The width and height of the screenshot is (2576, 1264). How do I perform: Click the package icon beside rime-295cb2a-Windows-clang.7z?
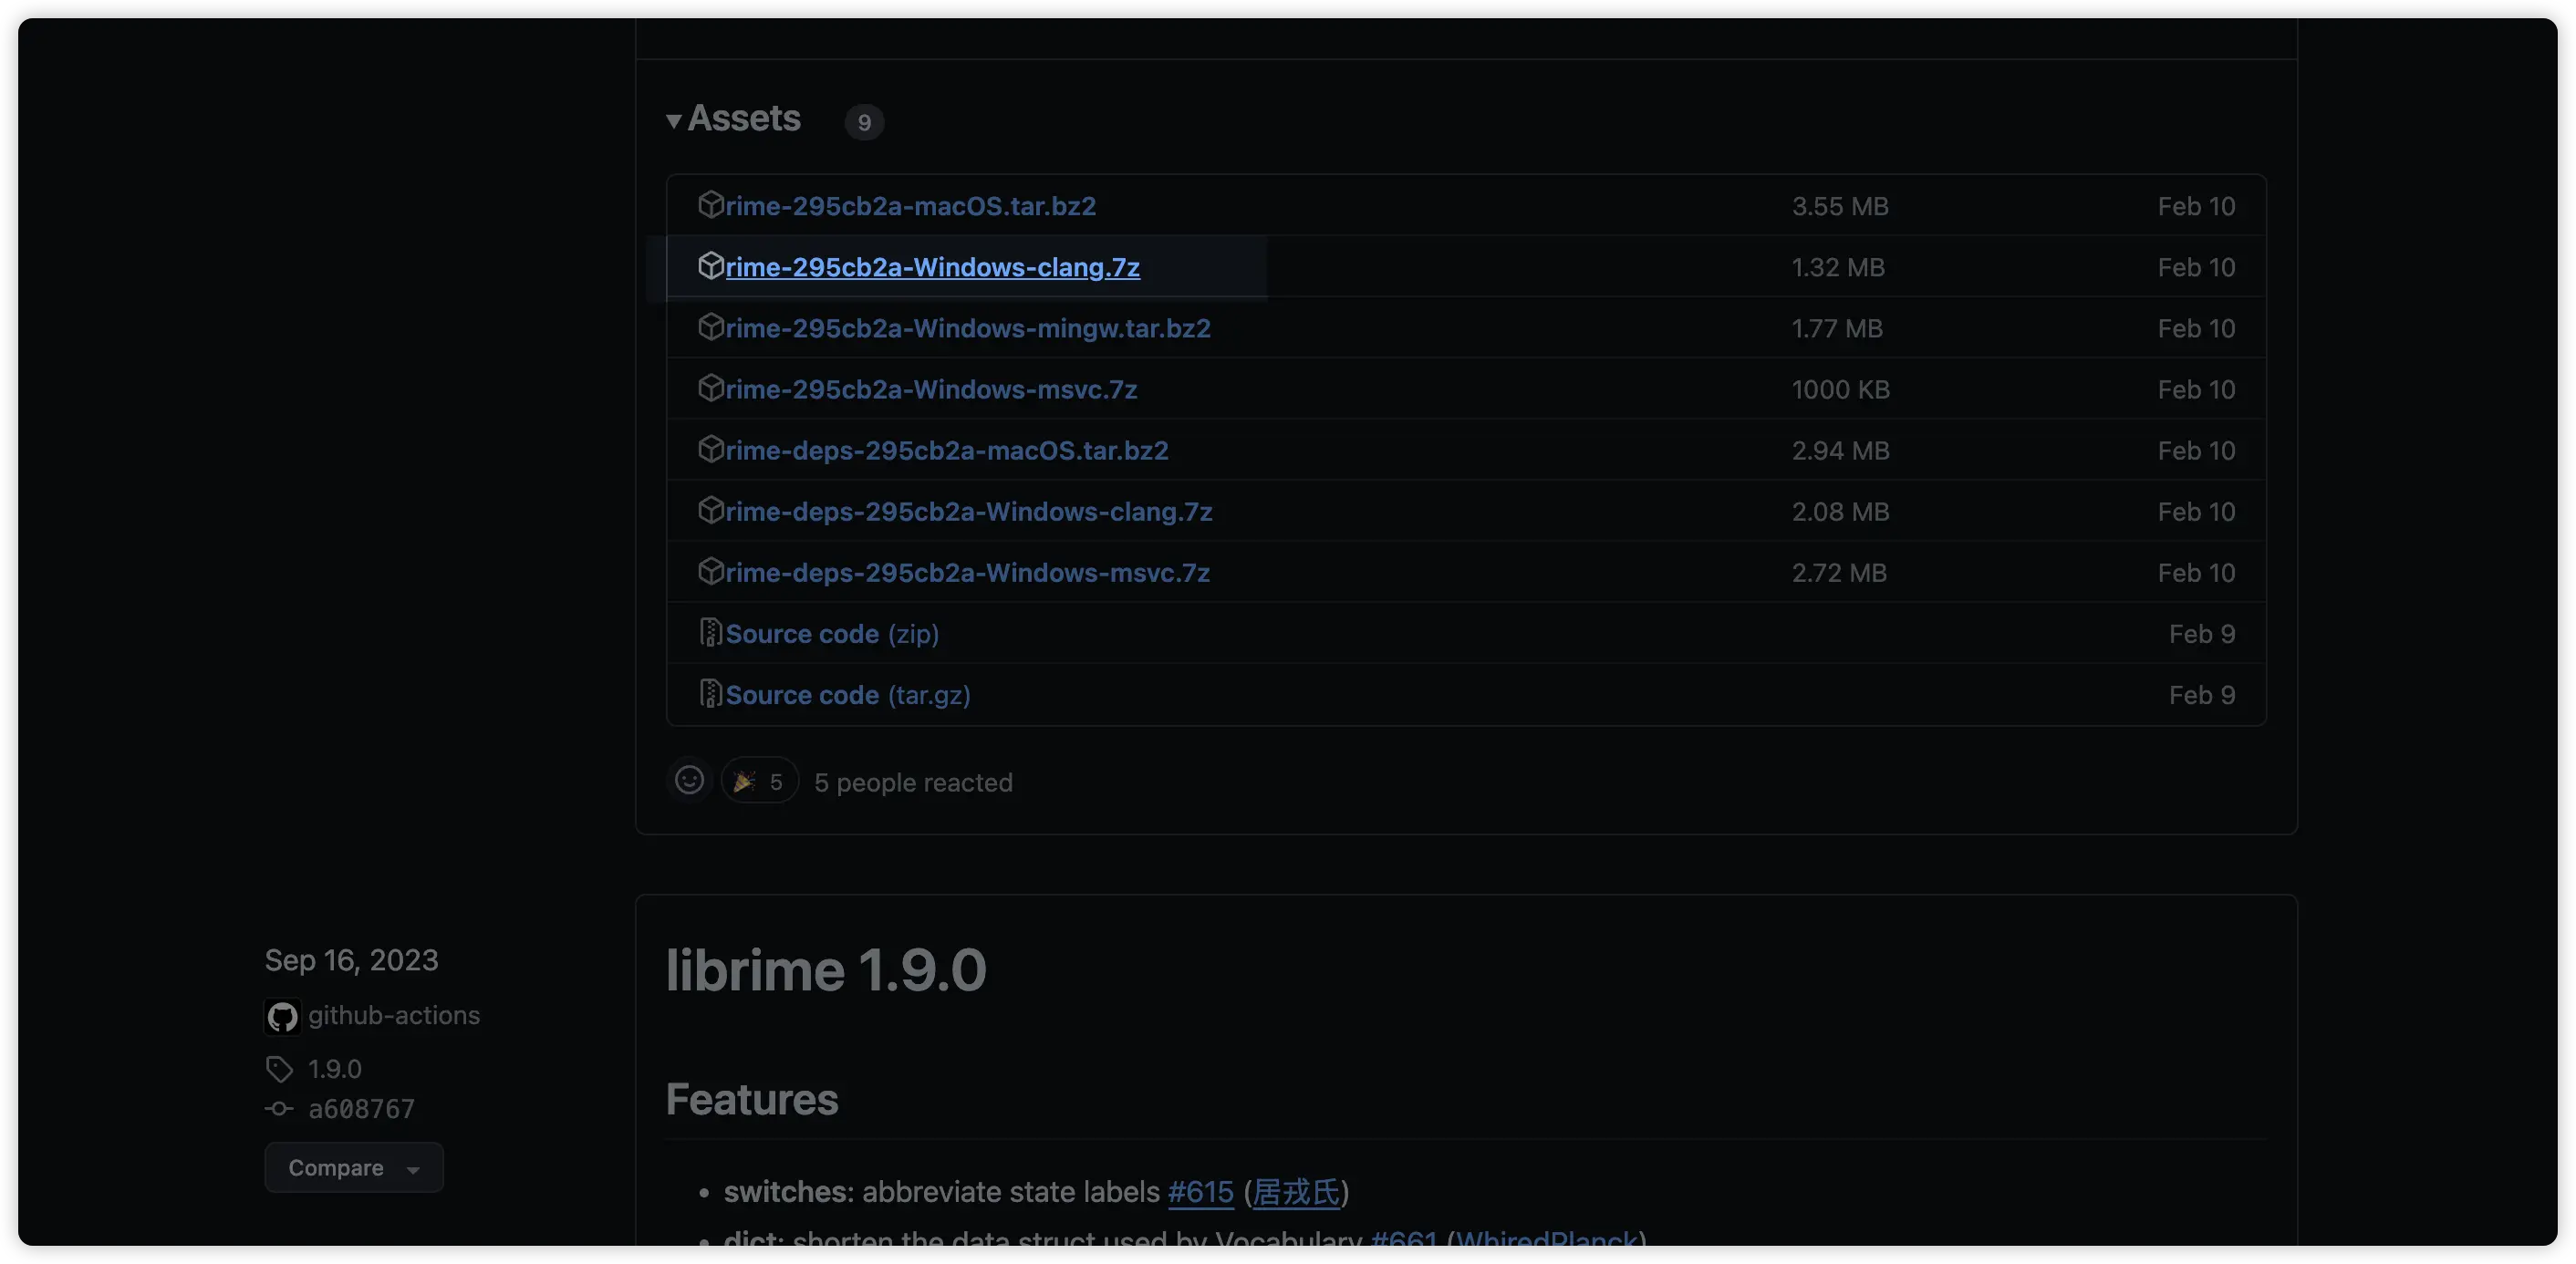point(710,266)
